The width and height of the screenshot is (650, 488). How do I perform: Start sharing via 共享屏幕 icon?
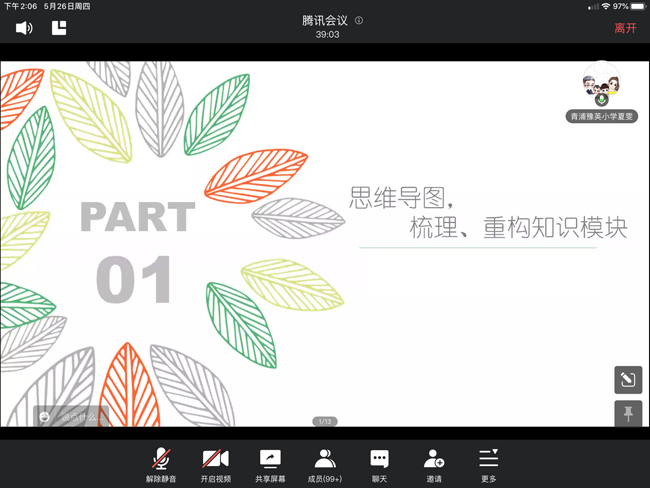(270, 464)
